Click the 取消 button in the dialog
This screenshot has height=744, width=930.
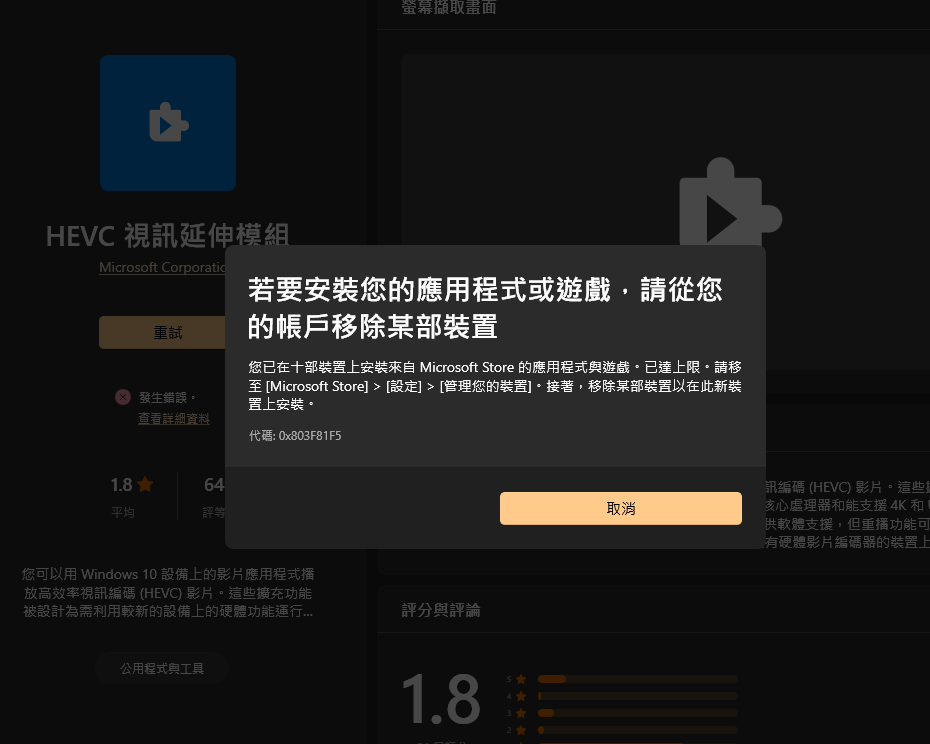click(x=620, y=508)
